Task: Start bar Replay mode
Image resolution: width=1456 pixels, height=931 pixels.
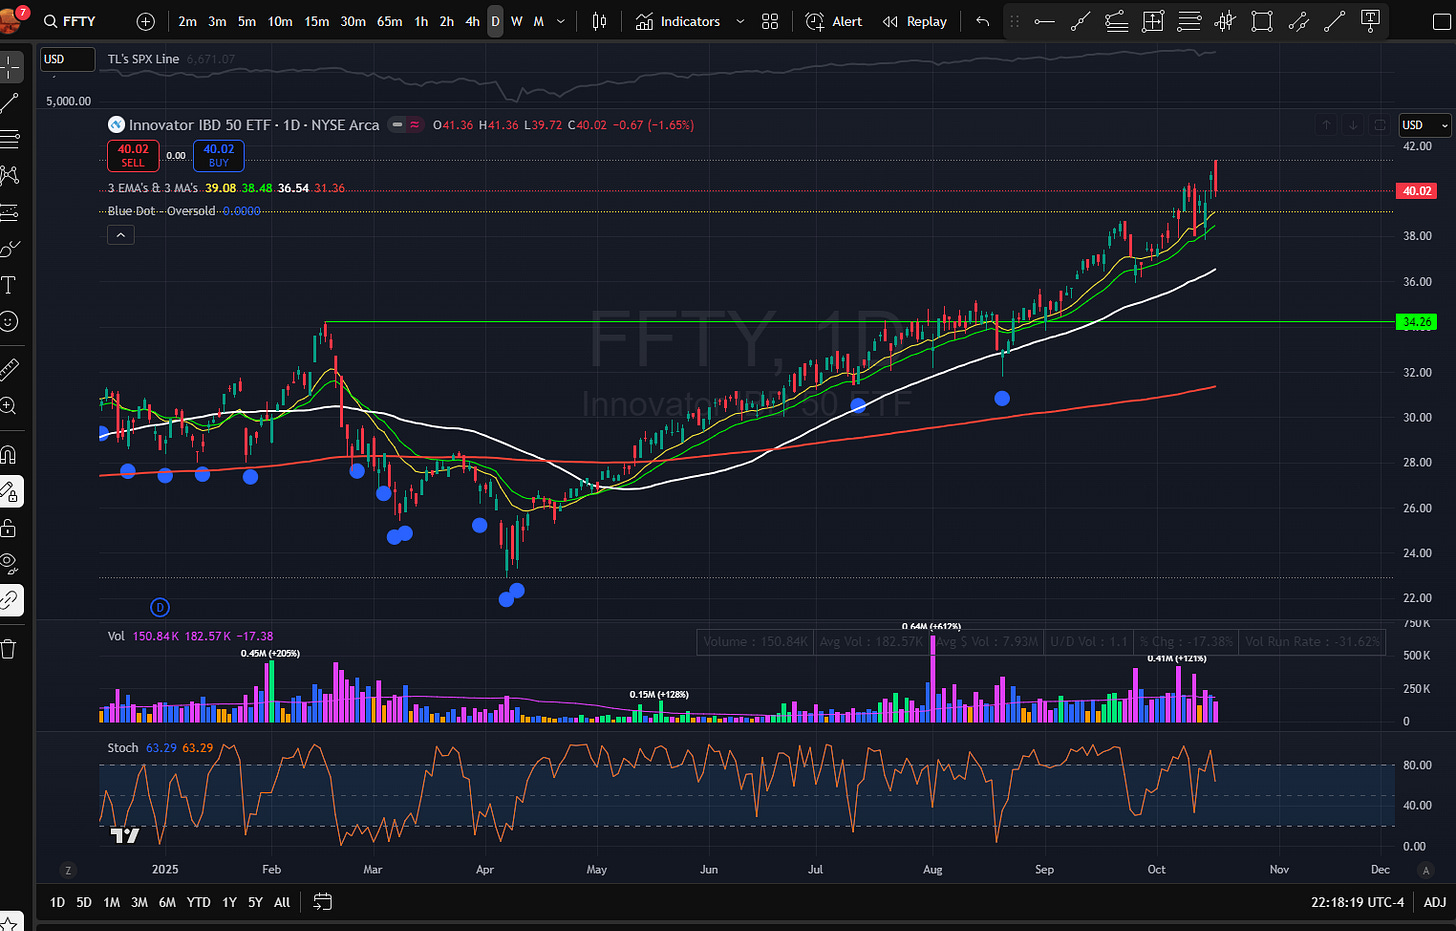Action: point(914,21)
